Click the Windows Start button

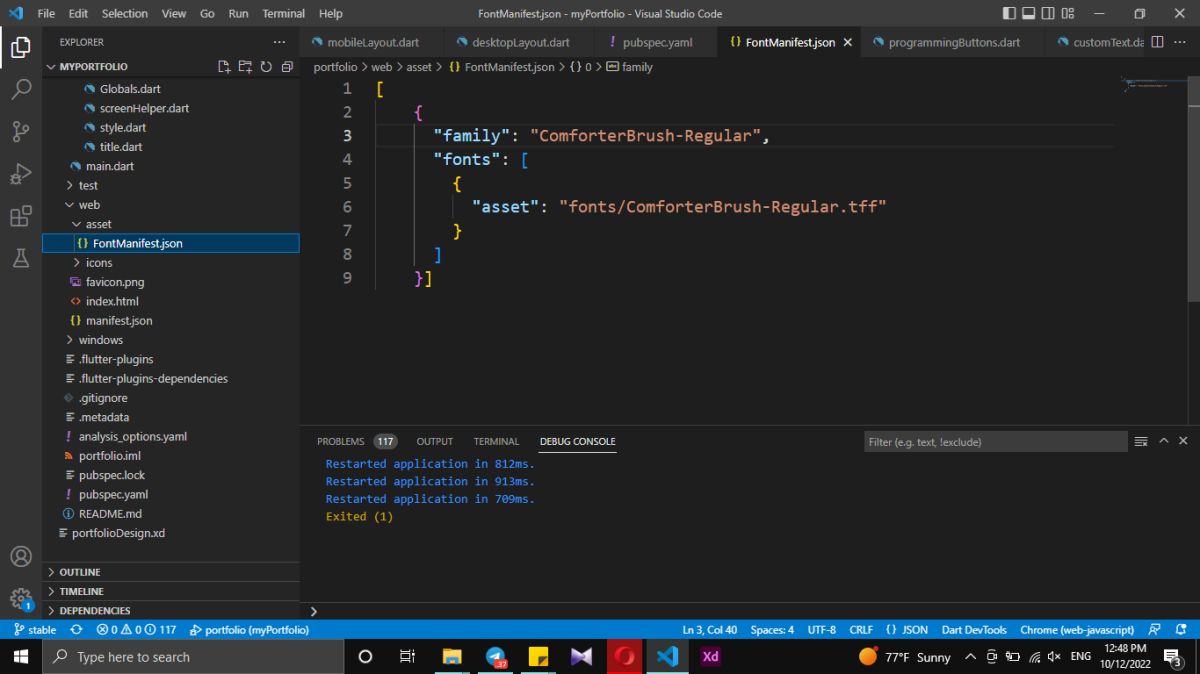pos(21,657)
